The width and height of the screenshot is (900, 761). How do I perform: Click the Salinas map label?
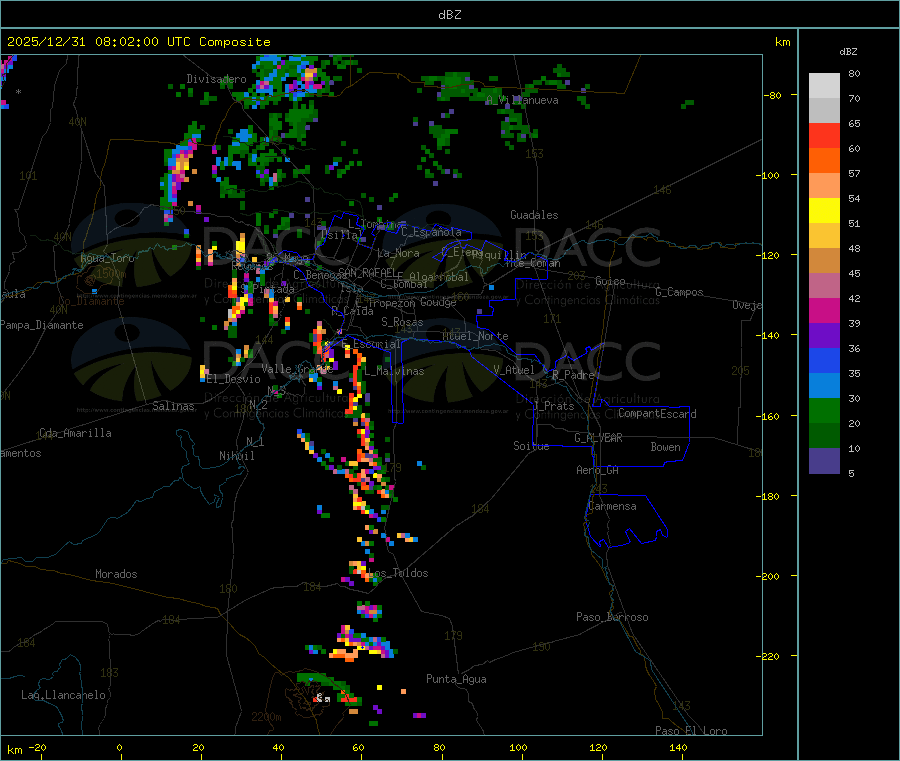pos(173,406)
